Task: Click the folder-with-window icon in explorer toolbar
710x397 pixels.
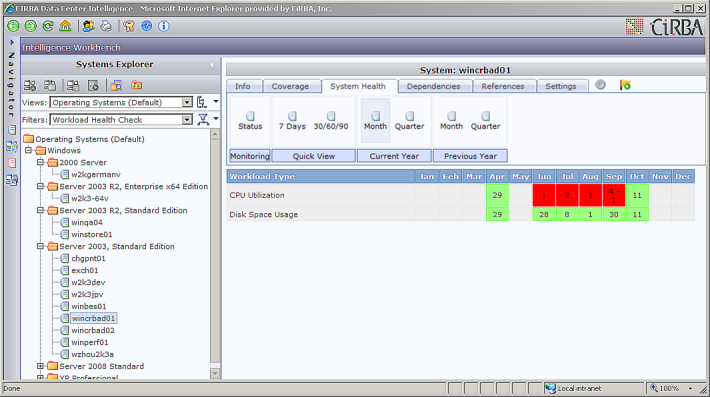Action: [116, 85]
